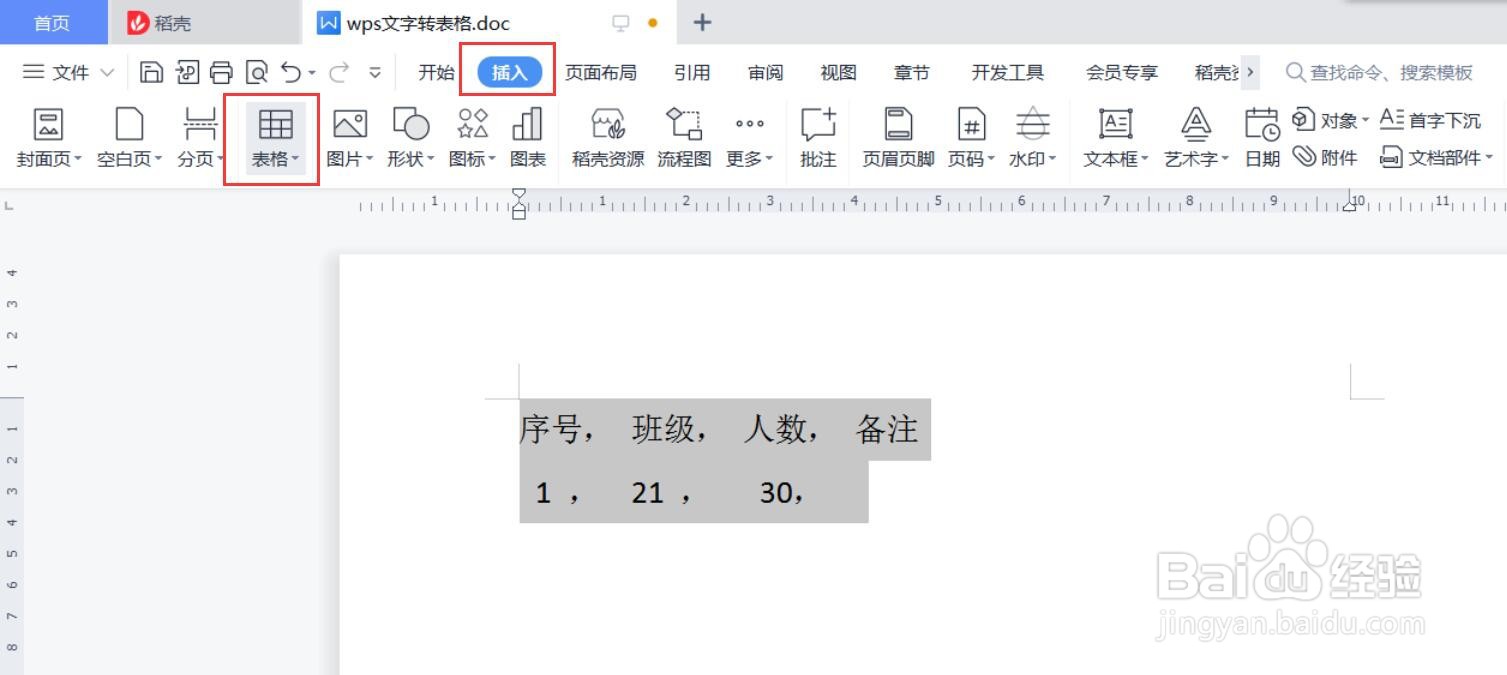Click the text 序号 in the document
This screenshot has width=1507, height=675.
tap(551, 430)
